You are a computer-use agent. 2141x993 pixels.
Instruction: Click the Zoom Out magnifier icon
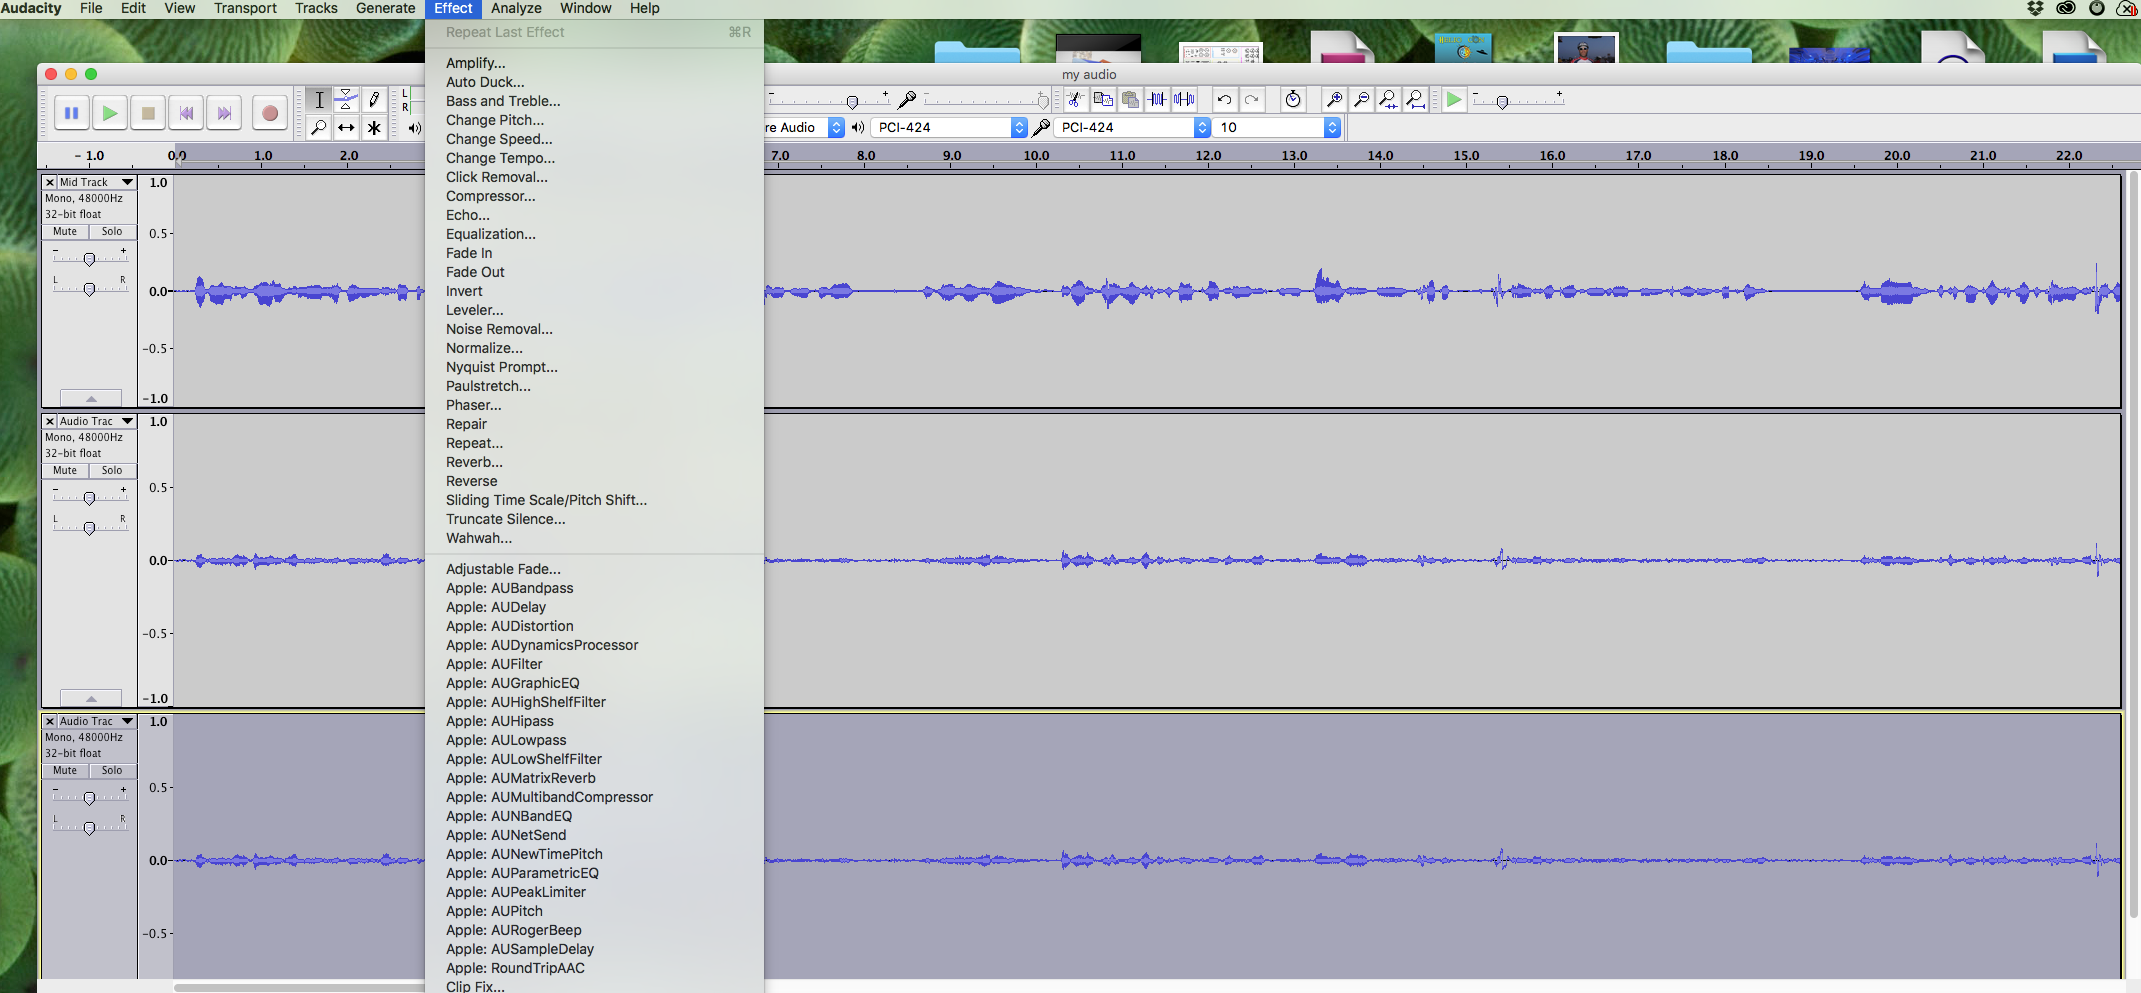1361,99
